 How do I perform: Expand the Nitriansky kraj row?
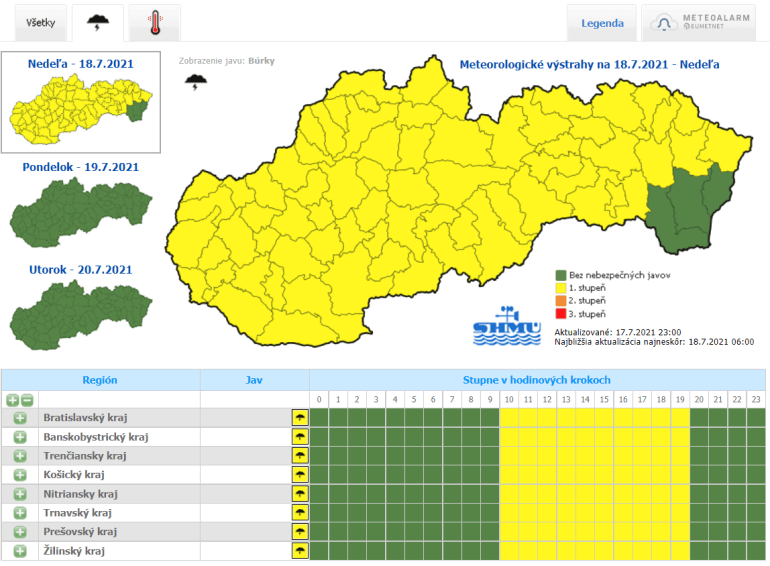coord(20,494)
